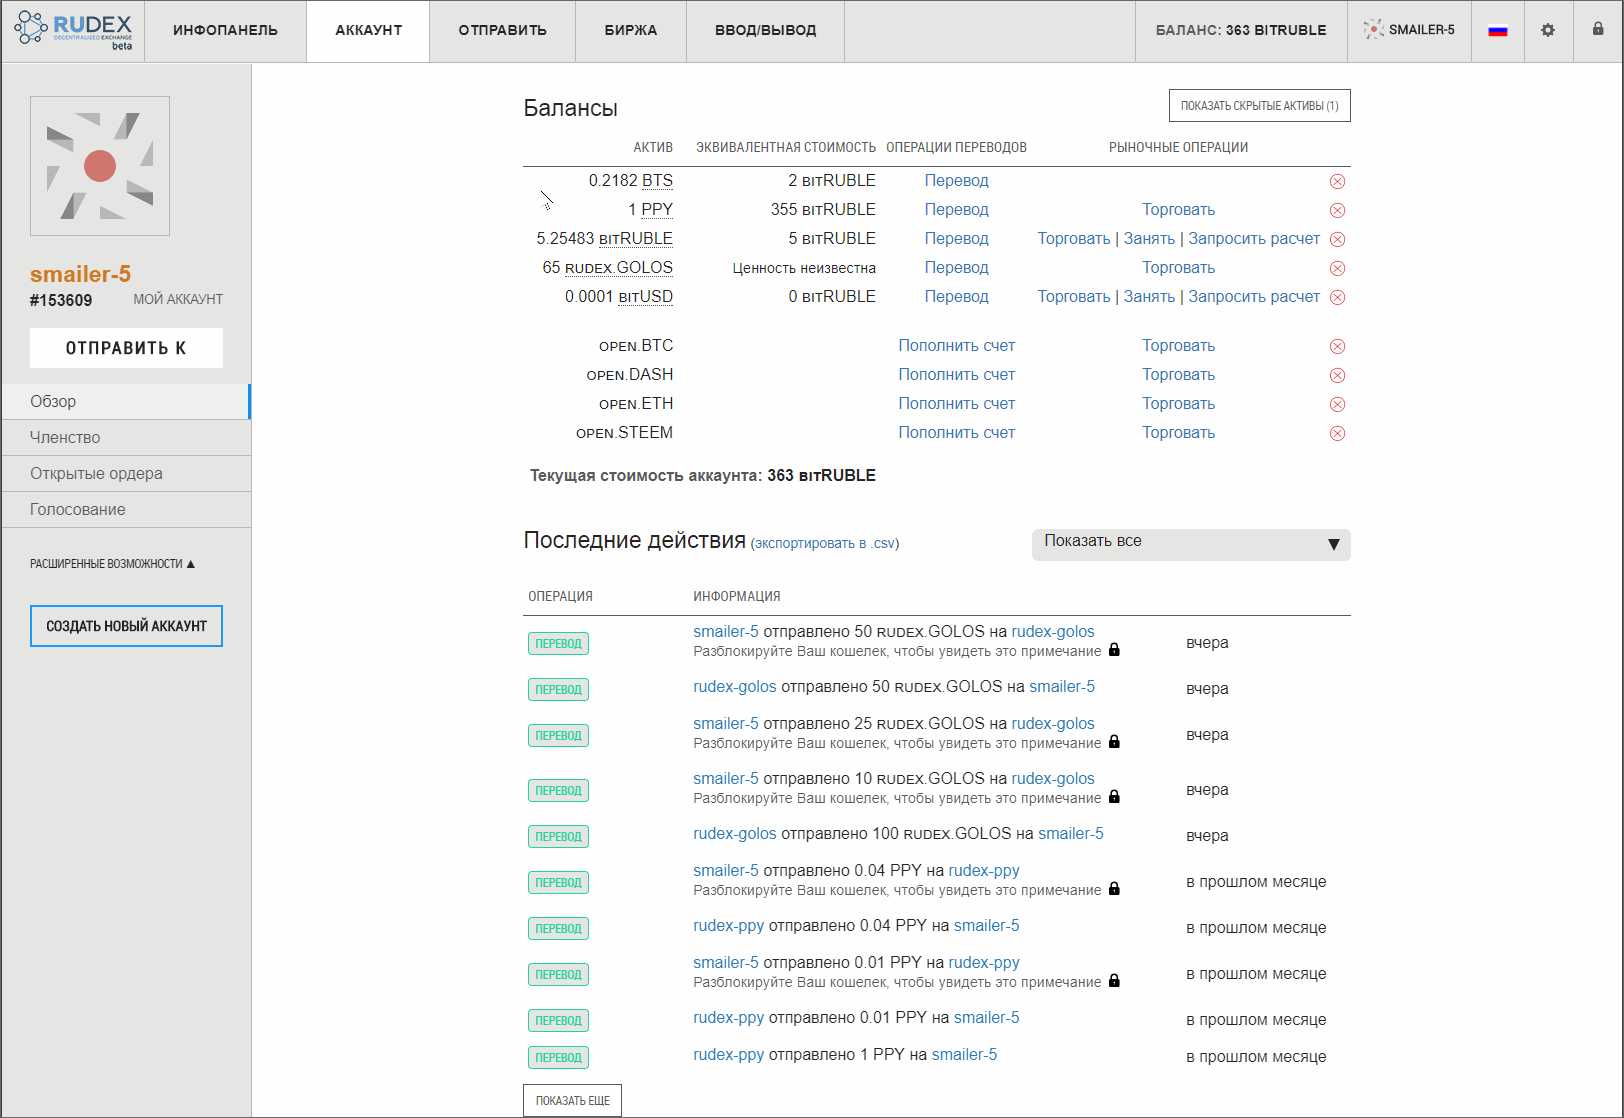Click Торговать link for PPY
Image resolution: width=1624 pixels, height=1118 pixels.
(1178, 209)
